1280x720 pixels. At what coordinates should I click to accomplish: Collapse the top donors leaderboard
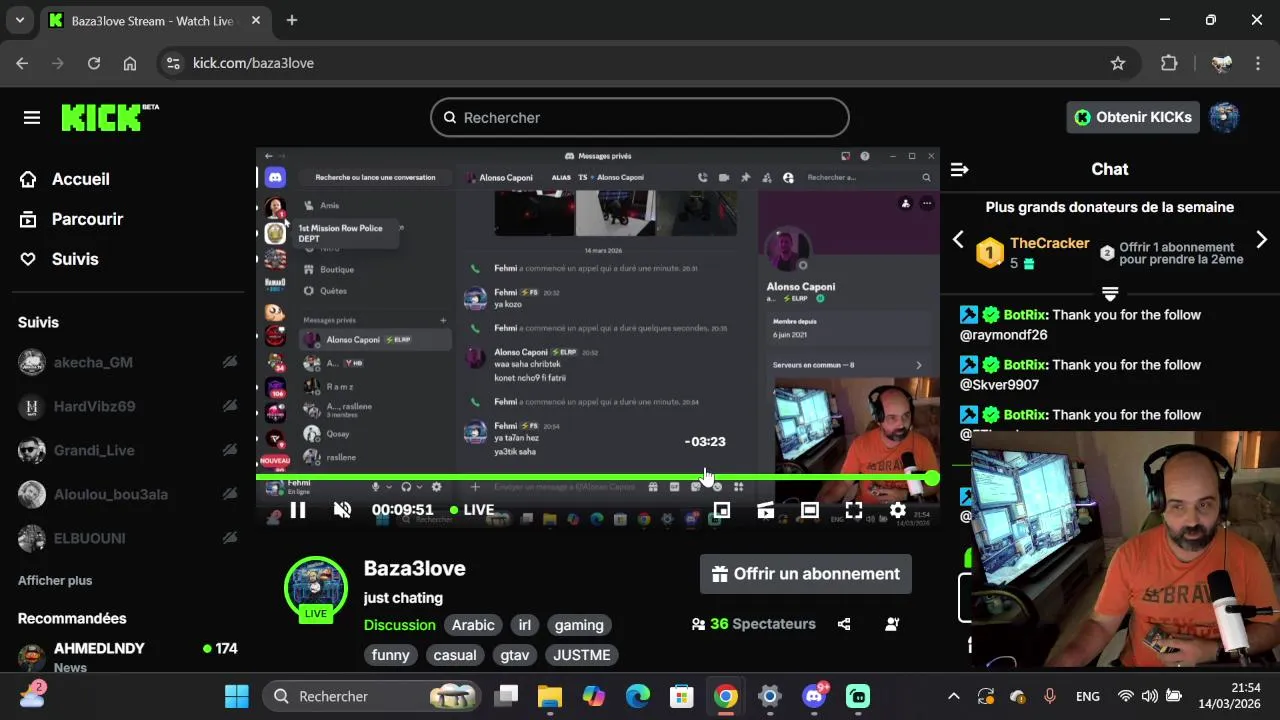pyautogui.click(x=1110, y=293)
